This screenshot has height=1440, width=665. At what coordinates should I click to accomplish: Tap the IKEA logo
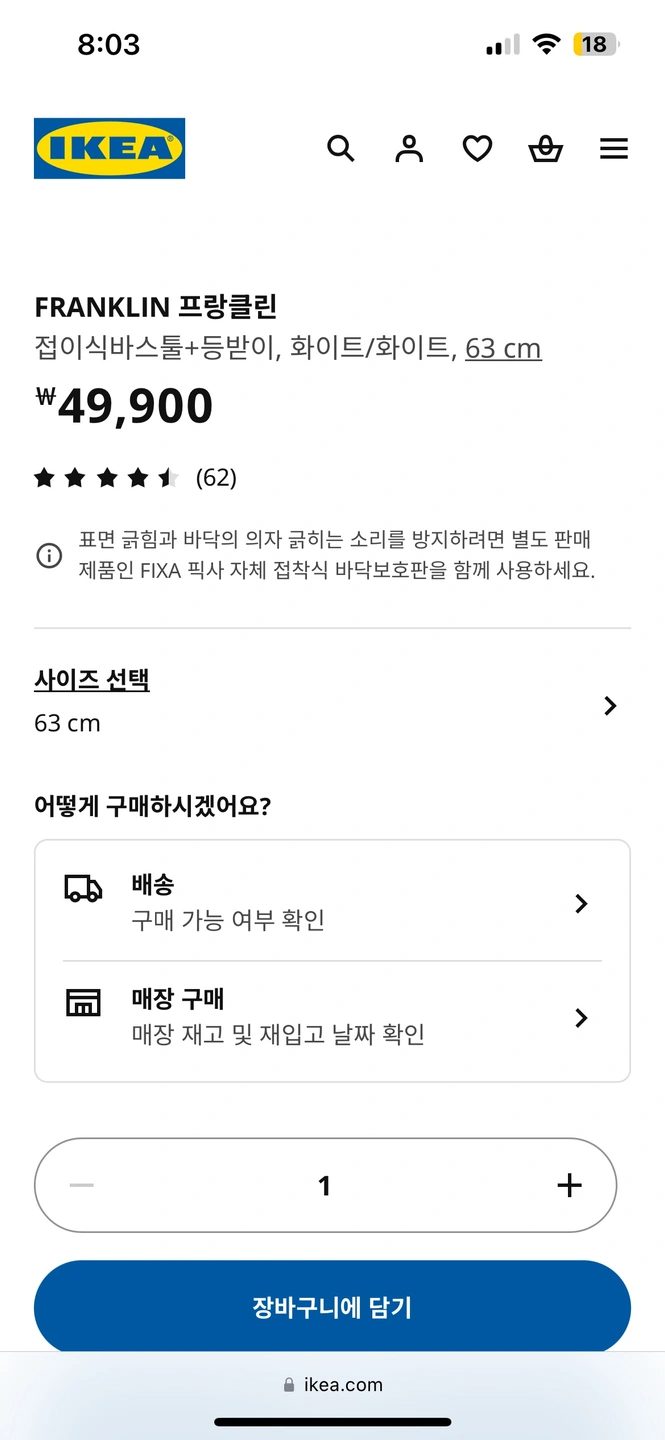coord(110,149)
